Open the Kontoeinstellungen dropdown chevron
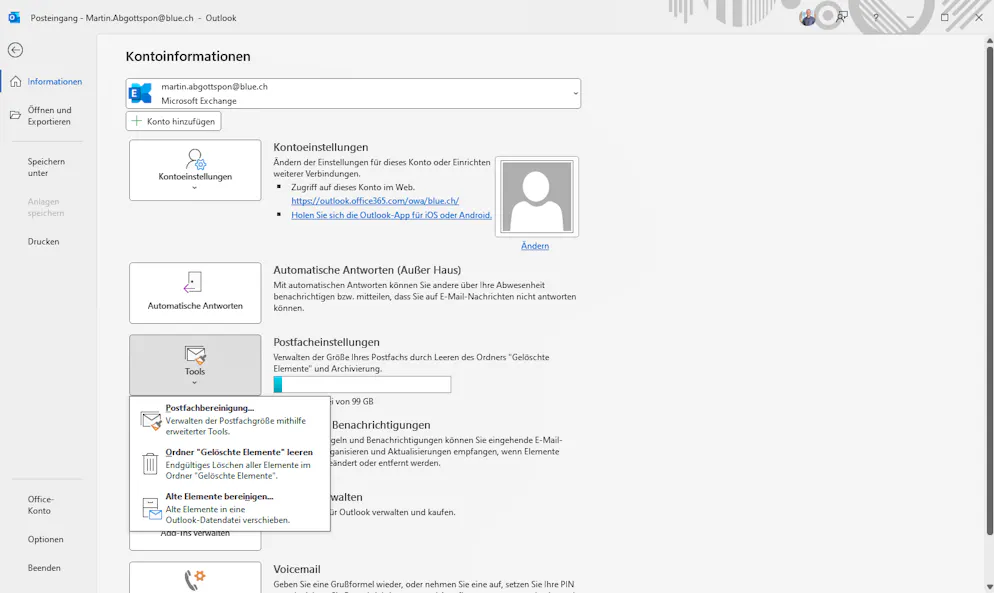994x593 pixels. pyautogui.click(x=194, y=185)
